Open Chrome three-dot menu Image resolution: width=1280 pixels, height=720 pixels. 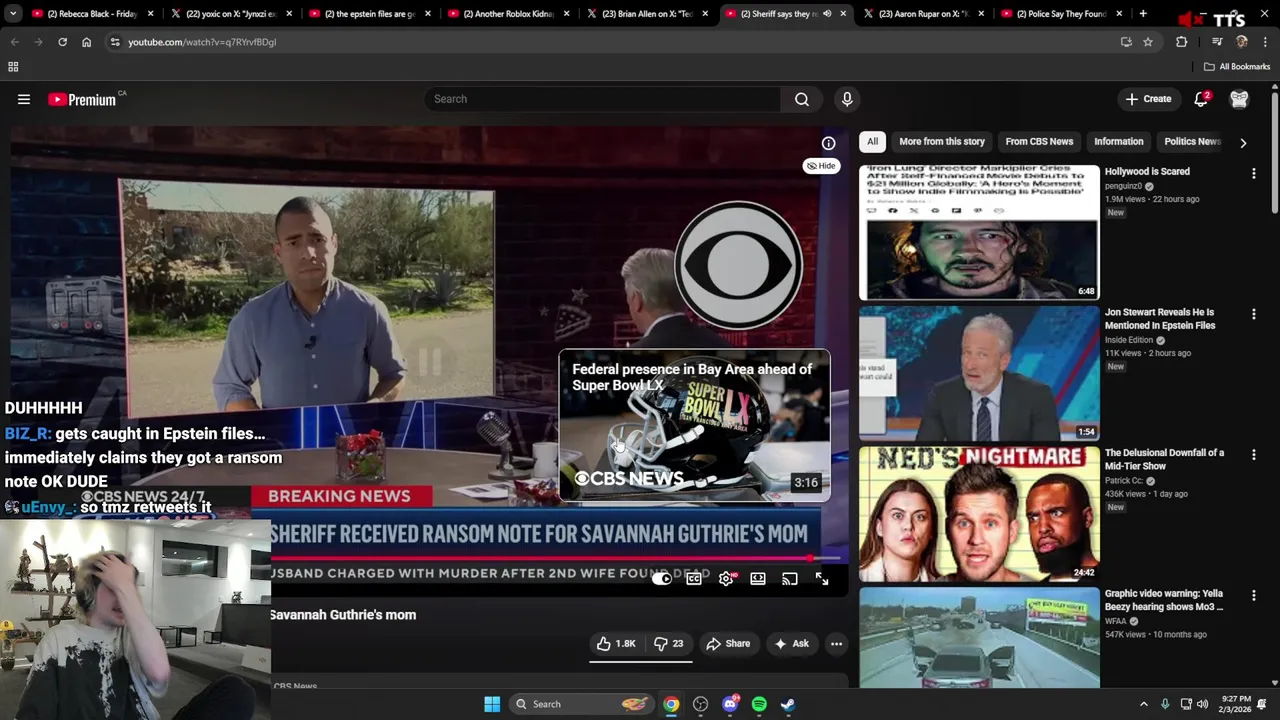point(1264,42)
